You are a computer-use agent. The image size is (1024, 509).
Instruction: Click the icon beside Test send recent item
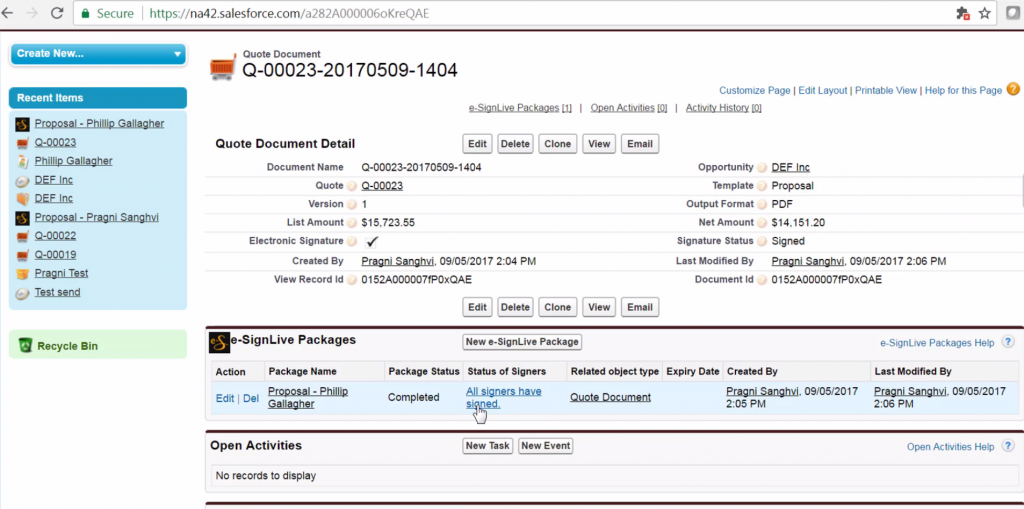[23, 293]
